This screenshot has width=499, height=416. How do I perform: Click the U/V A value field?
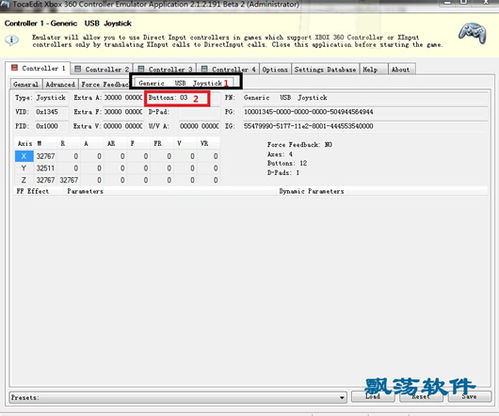[x=199, y=126]
